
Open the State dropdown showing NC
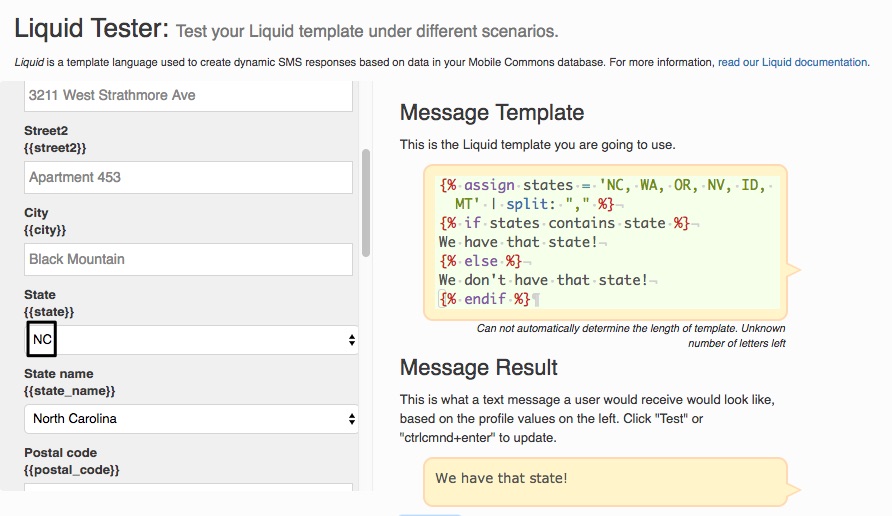click(x=191, y=340)
